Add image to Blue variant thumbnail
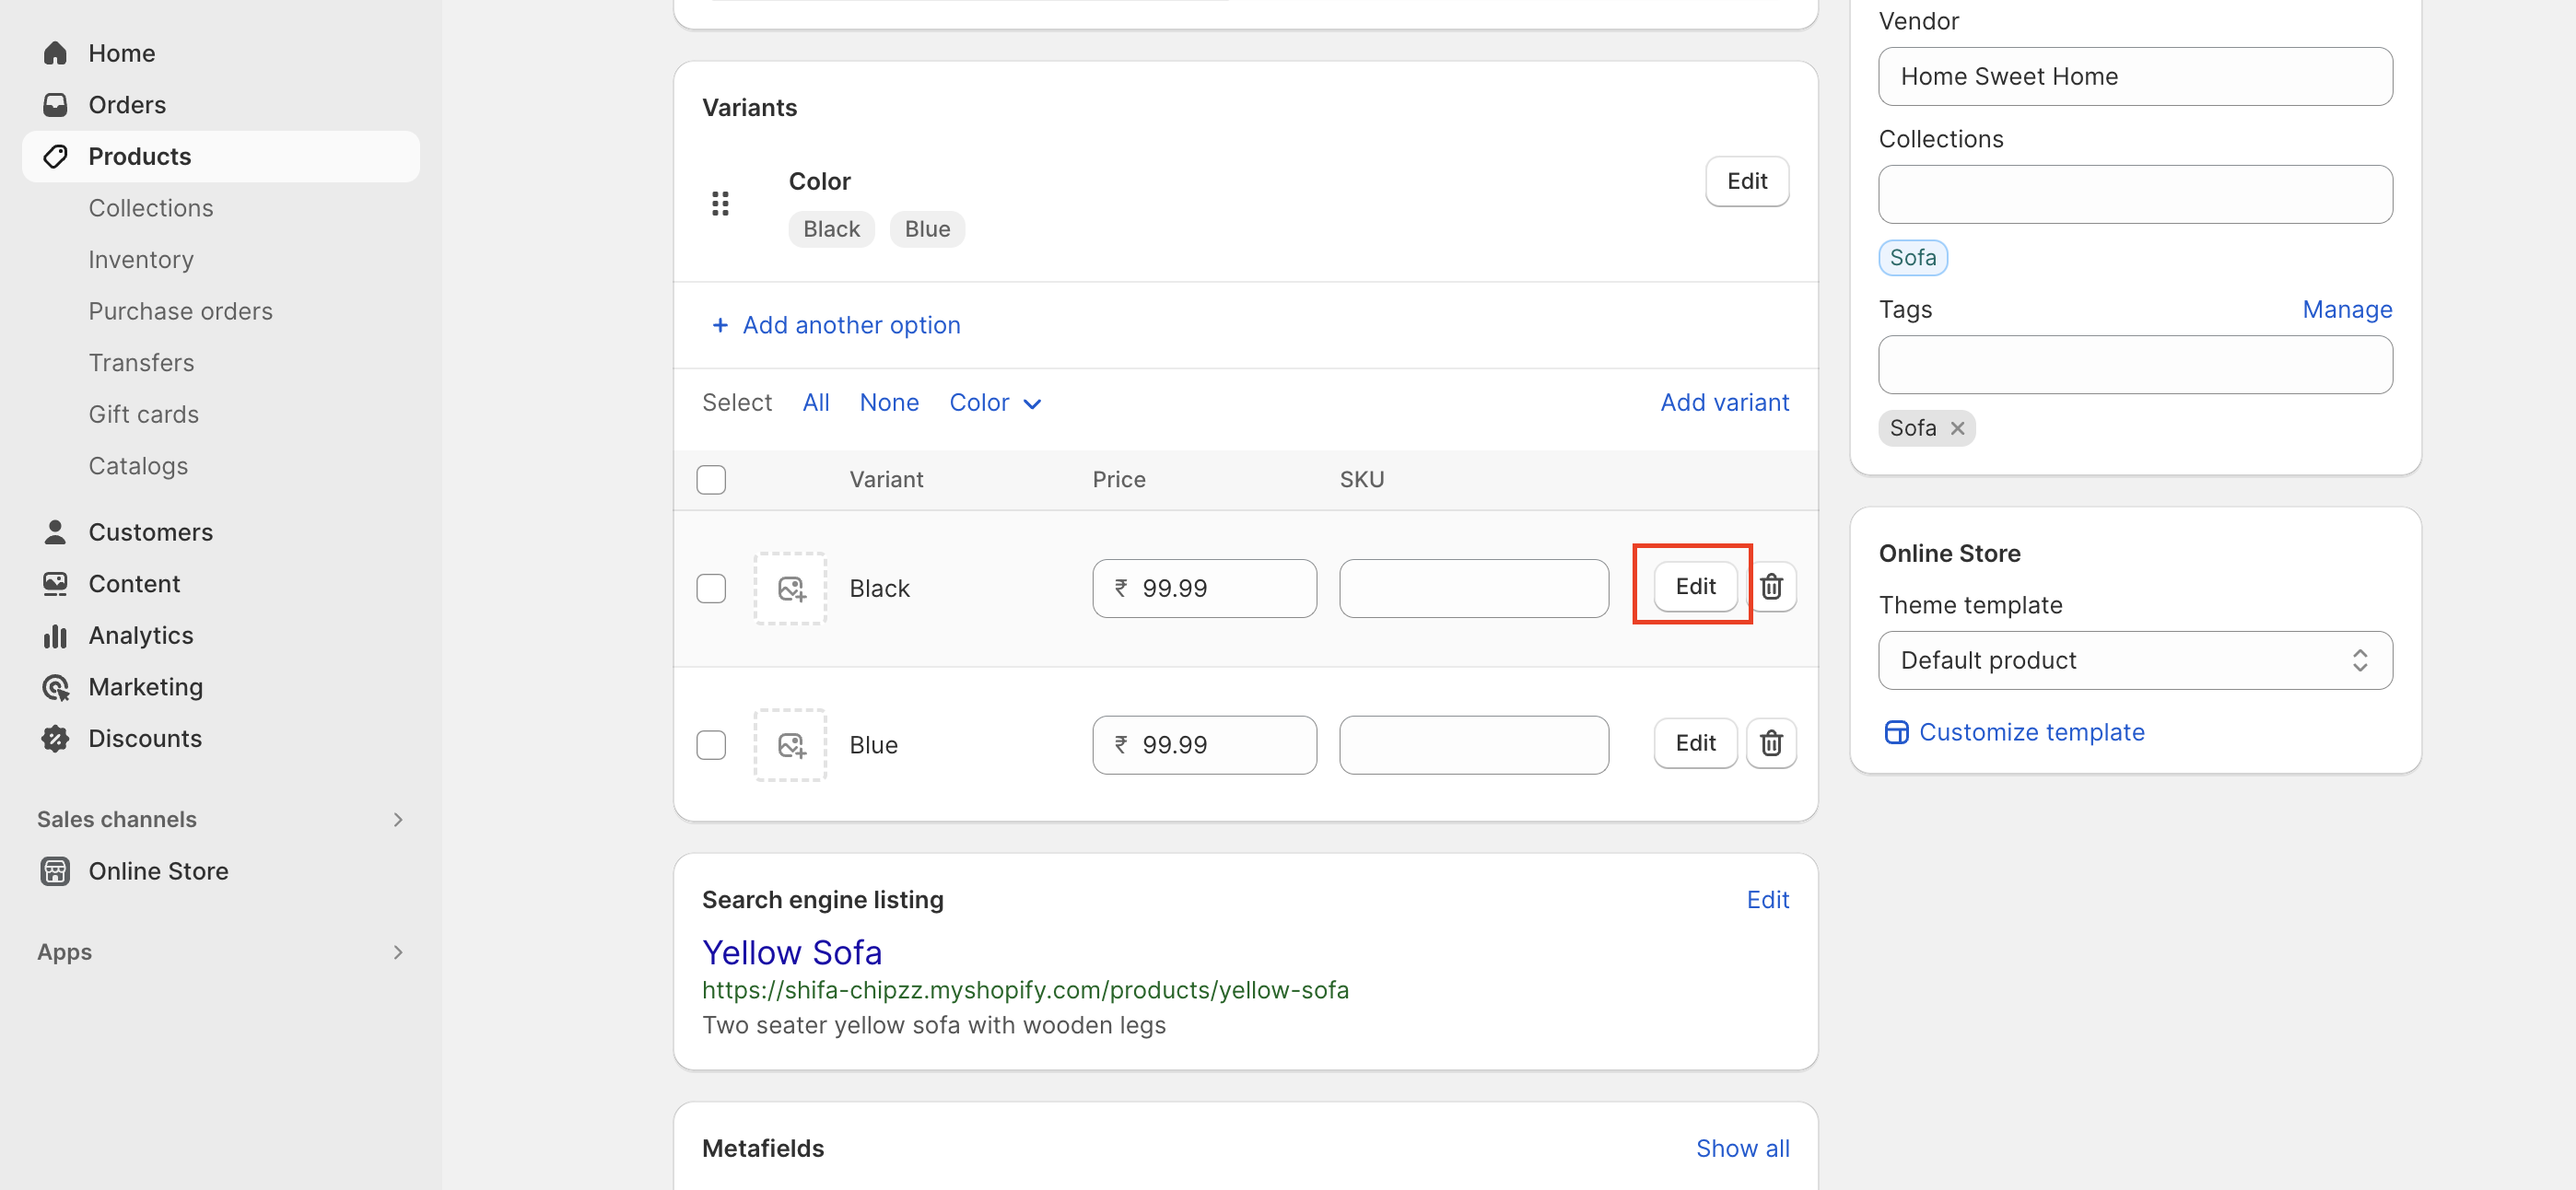This screenshot has height=1190, width=2576. click(x=790, y=745)
